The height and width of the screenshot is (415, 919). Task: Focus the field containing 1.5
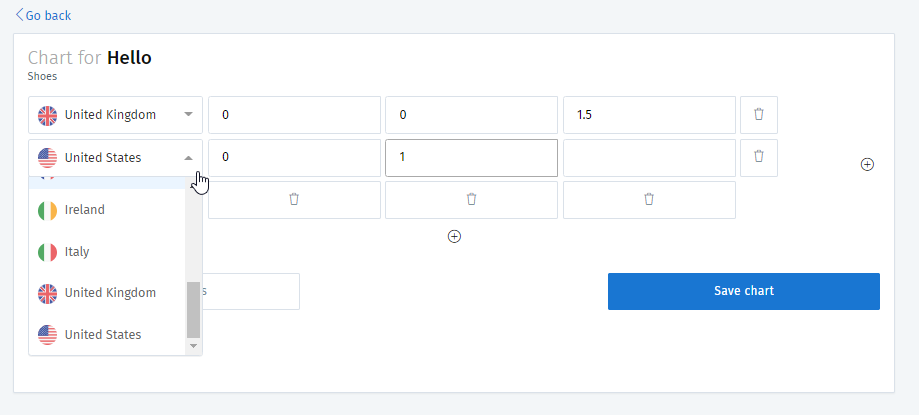[649, 115]
